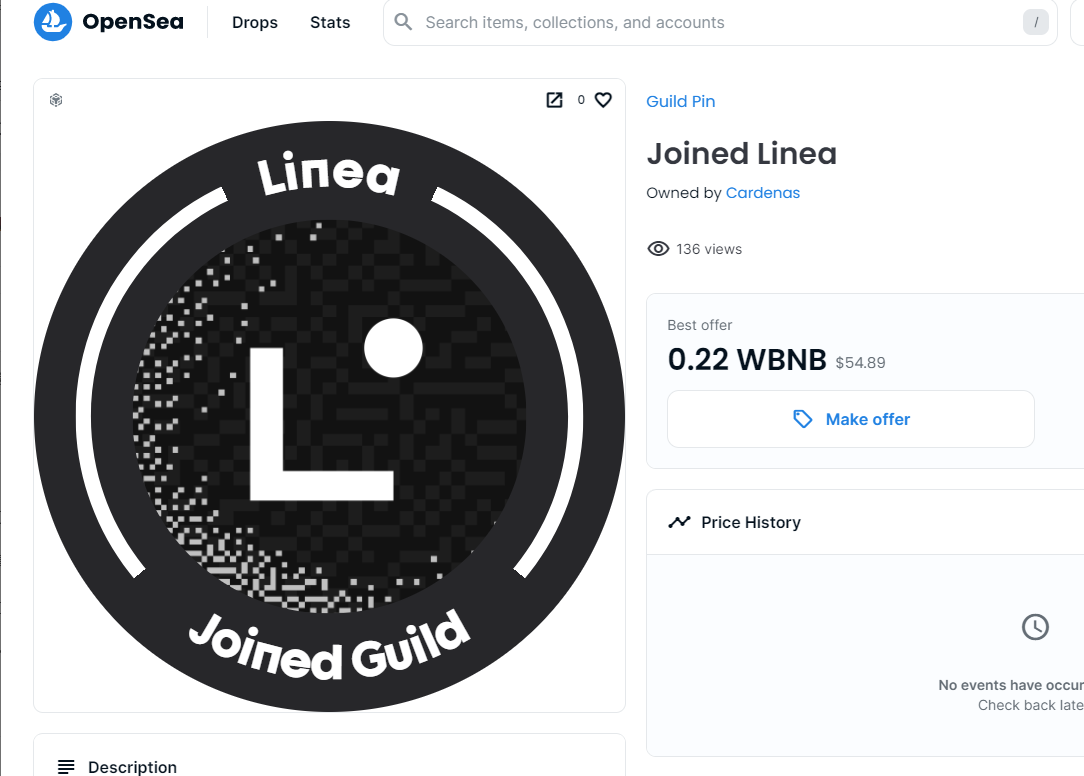
Task: Open the Joined Linea guild pin image
Action: (330, 416)
